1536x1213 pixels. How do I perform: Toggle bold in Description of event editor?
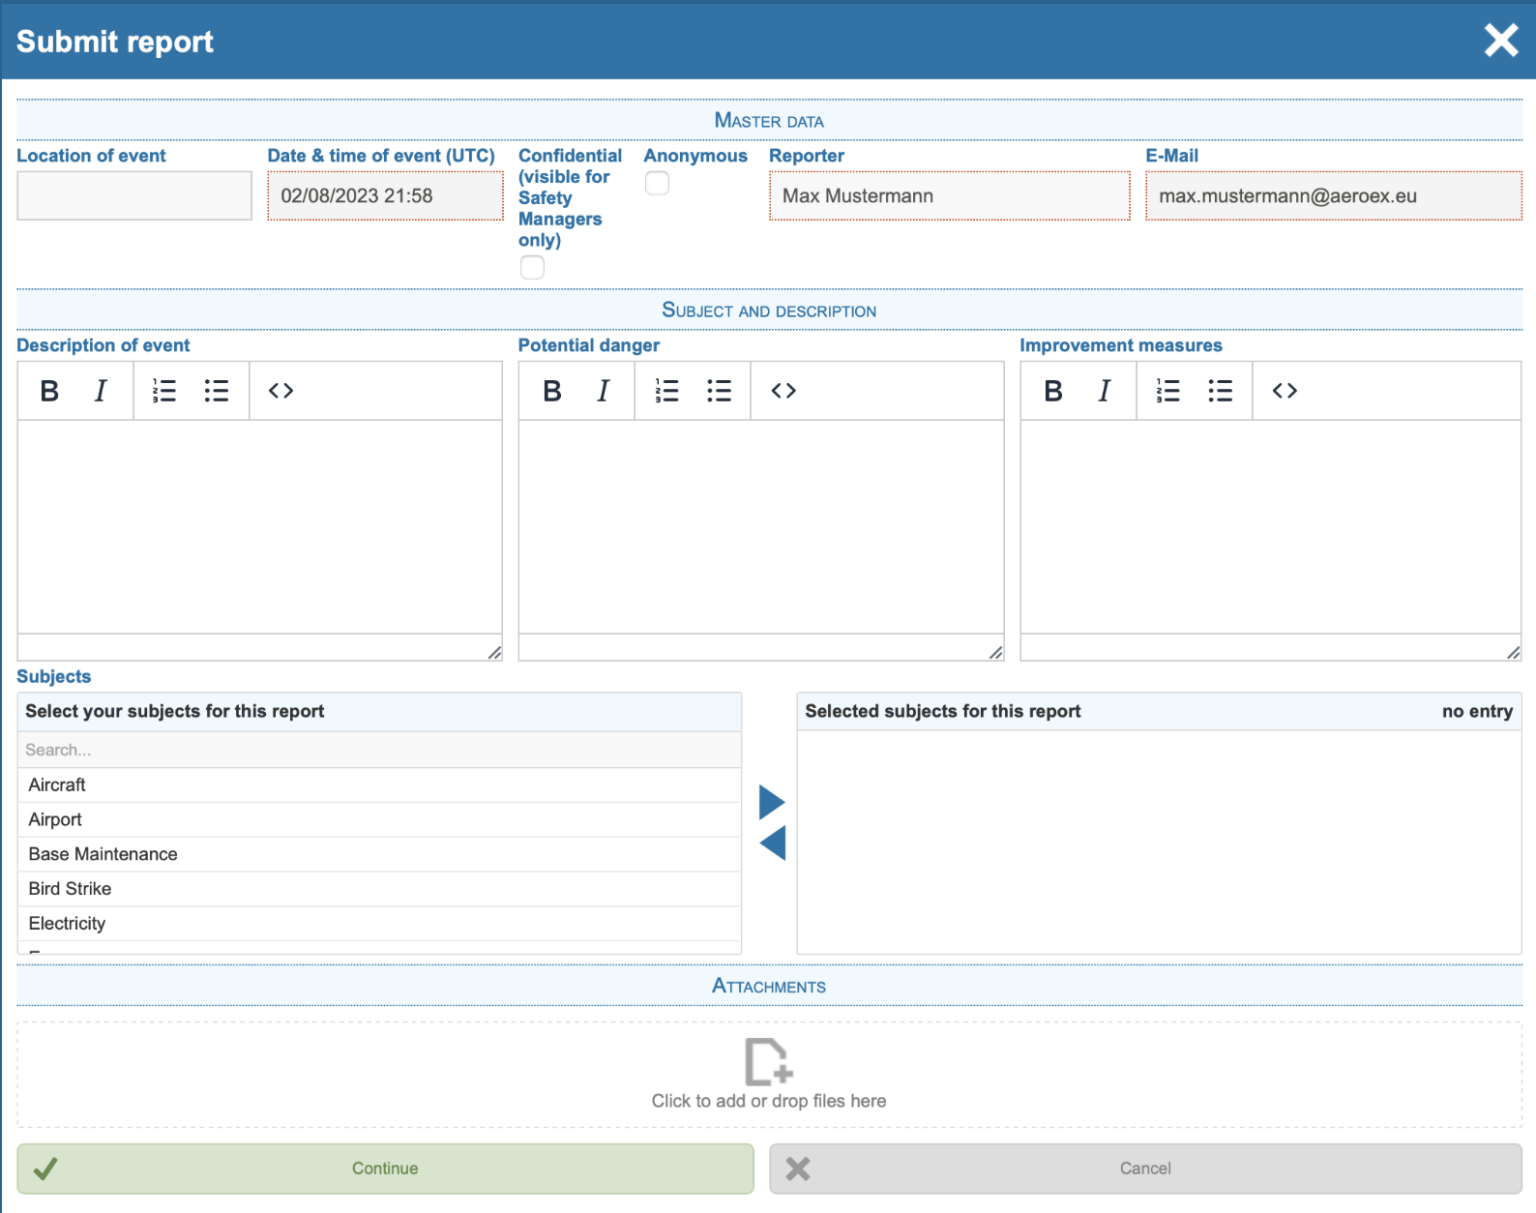49,390
